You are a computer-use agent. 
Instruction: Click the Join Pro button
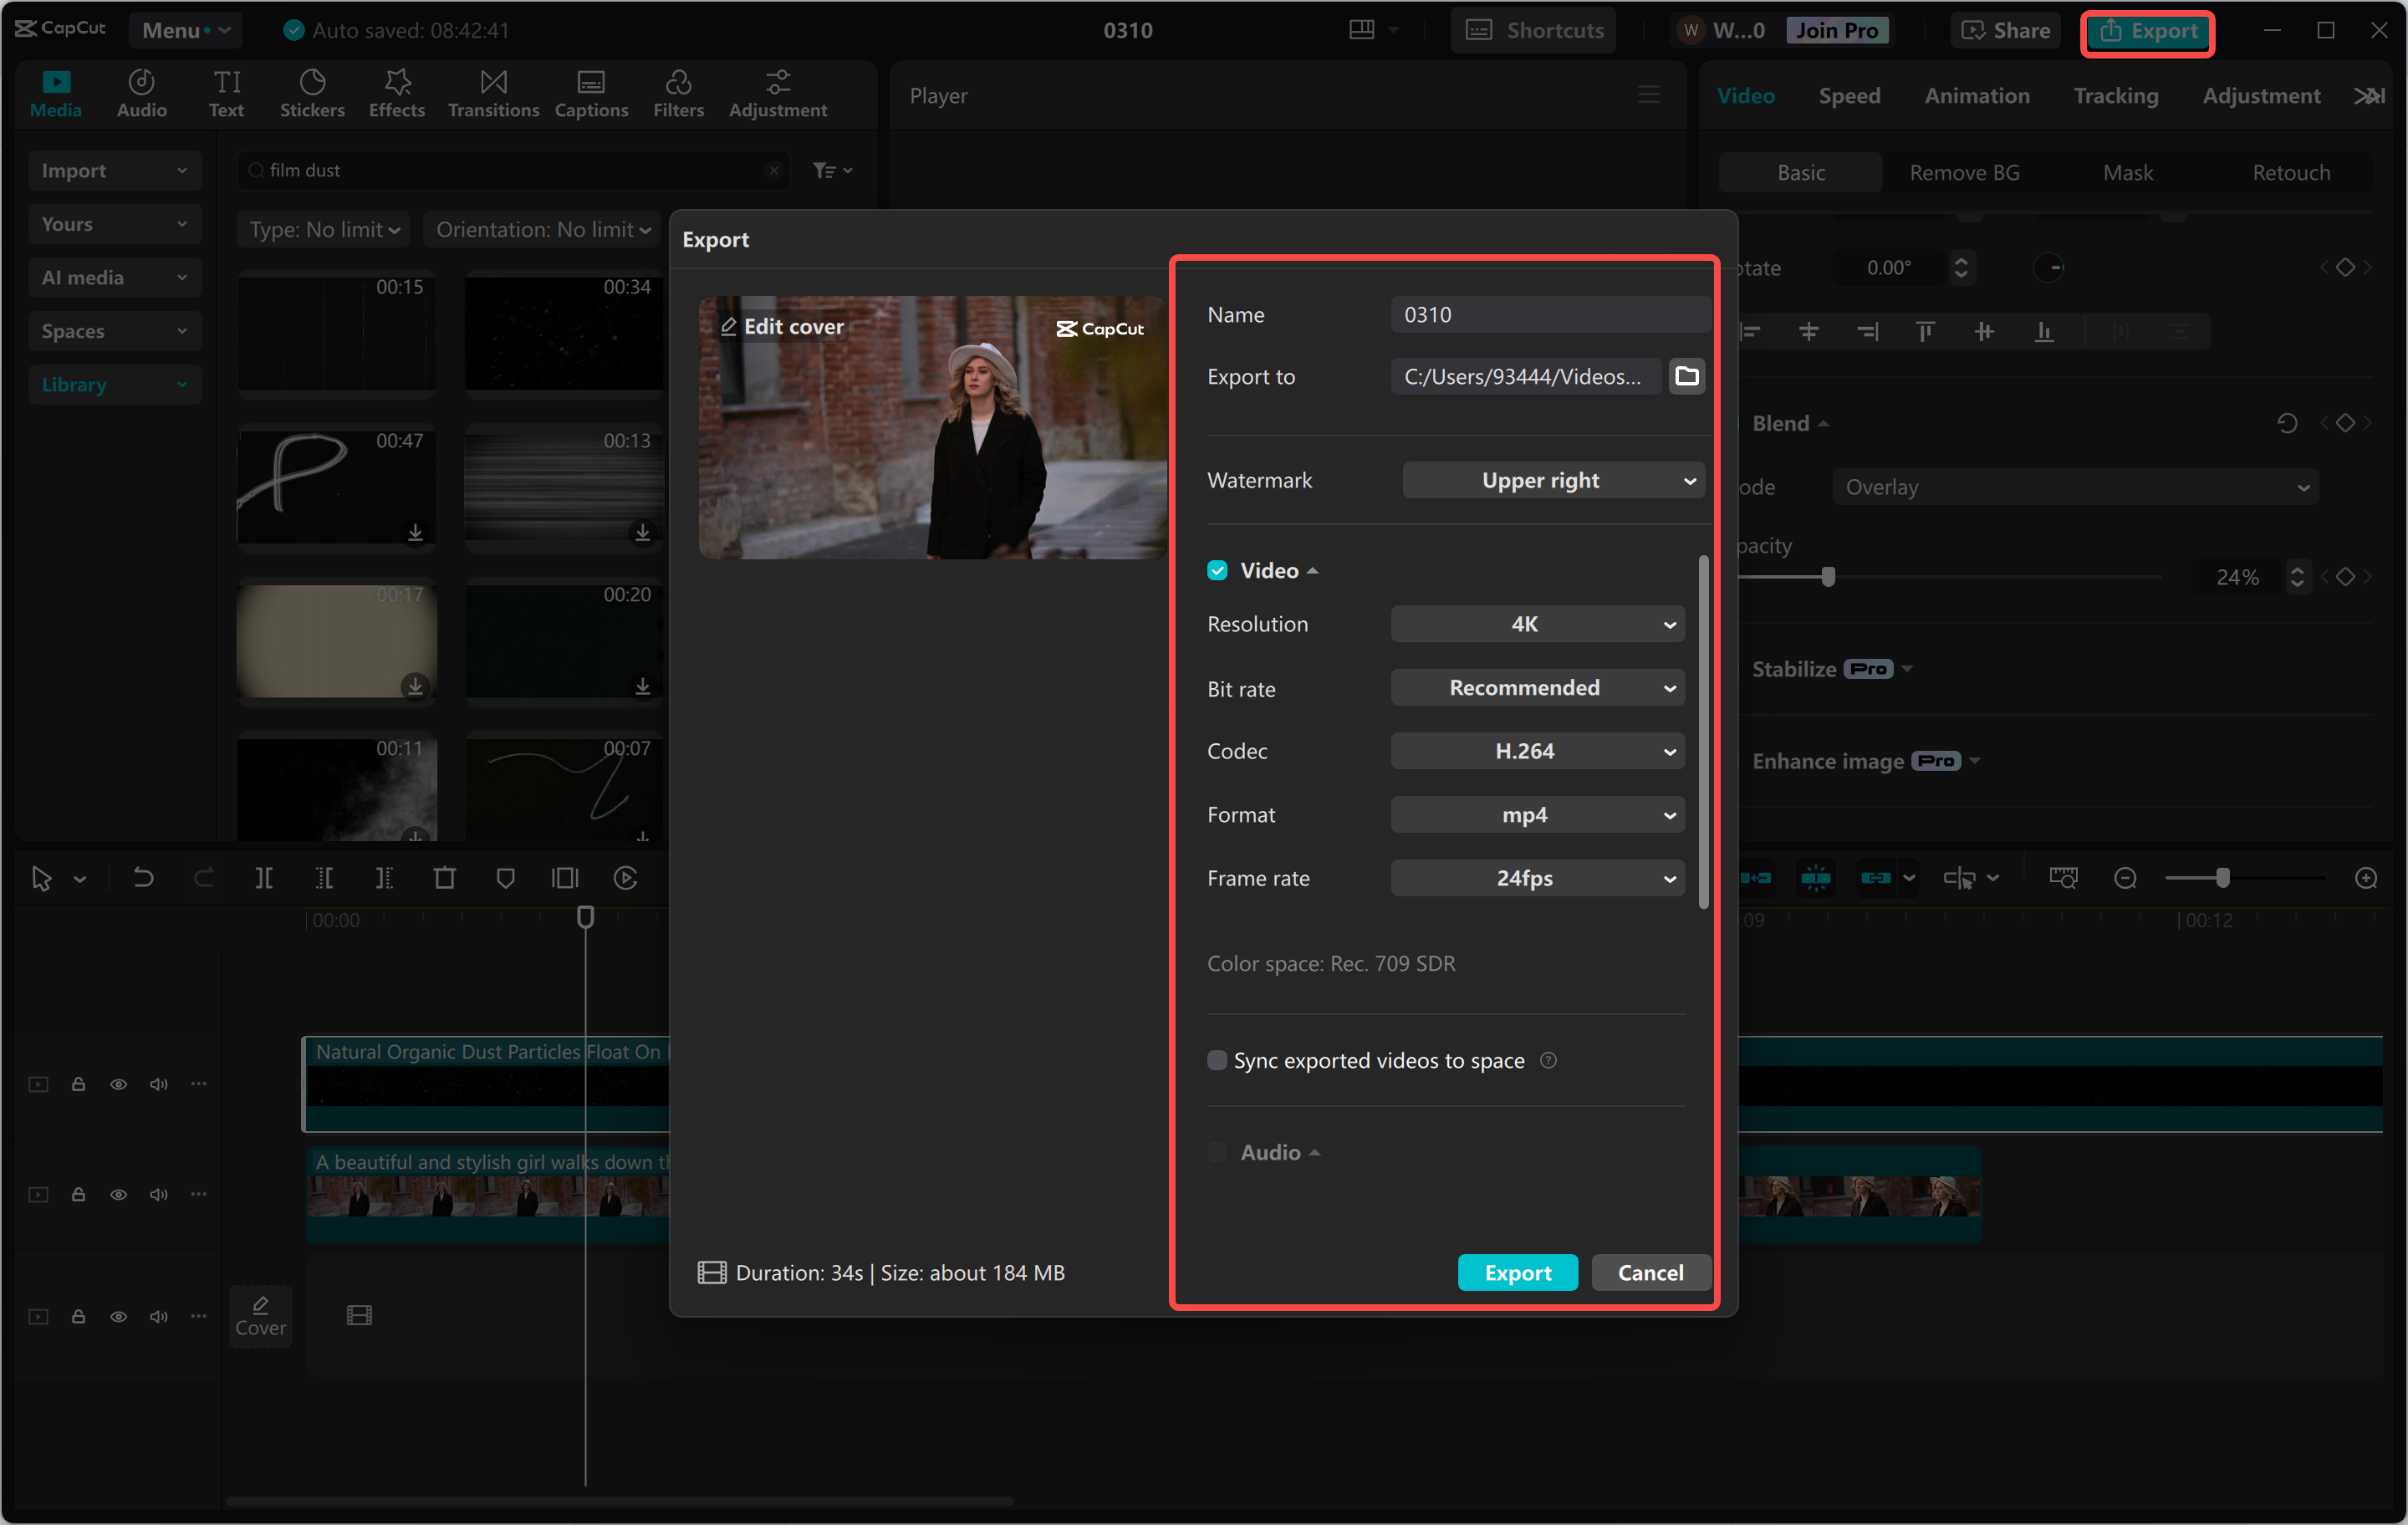pyautogui.click(x=1837, y=30)
